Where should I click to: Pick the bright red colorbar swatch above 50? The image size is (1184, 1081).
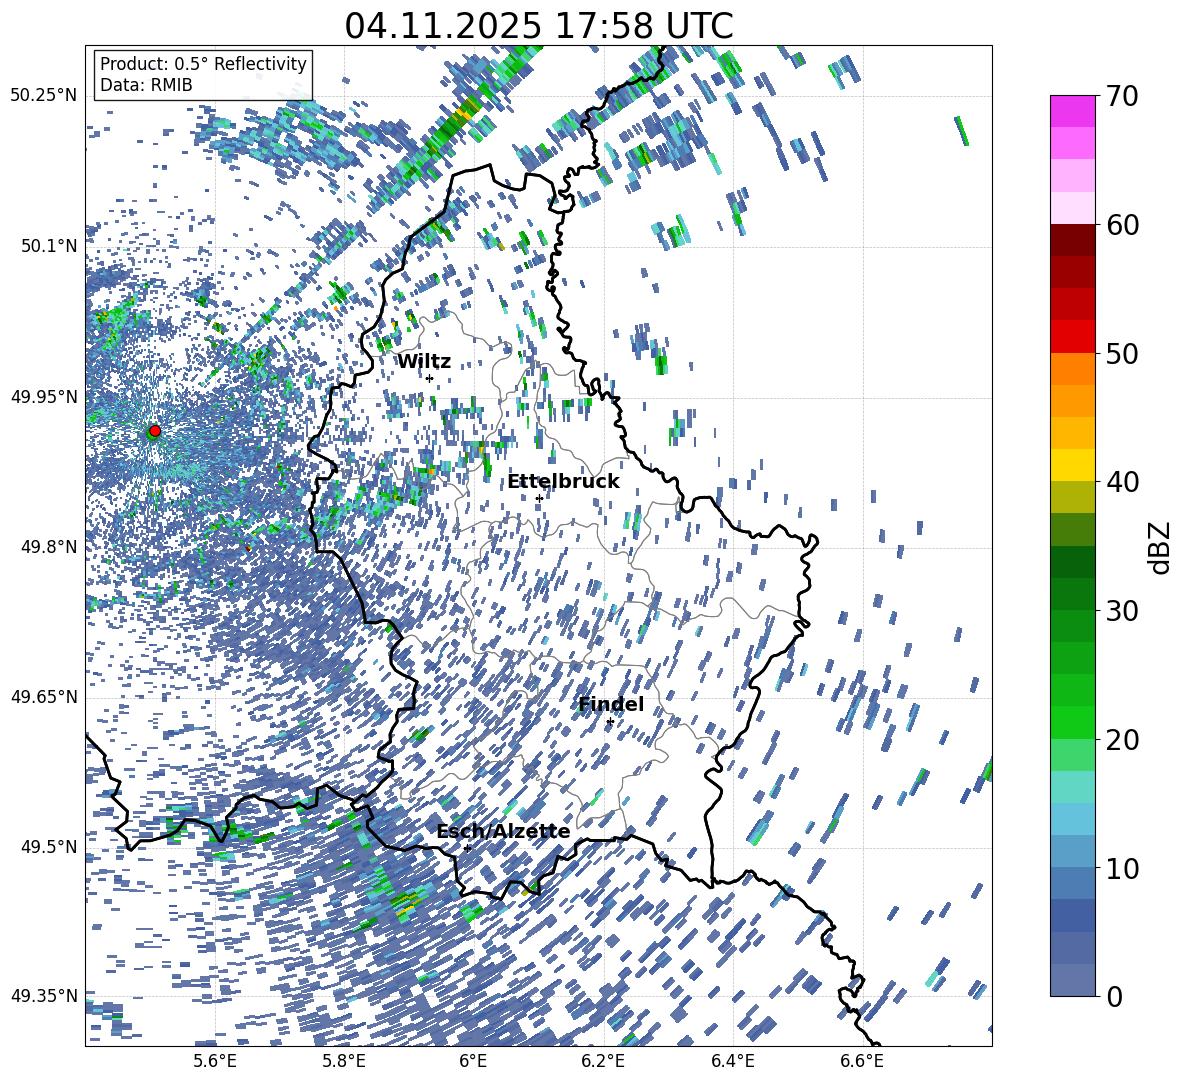pyautogui.click(x=1072, y=337)
